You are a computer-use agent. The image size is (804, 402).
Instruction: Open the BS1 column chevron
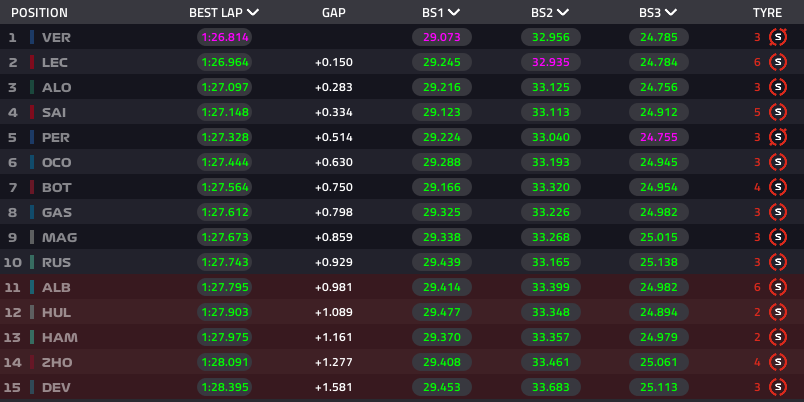pyautogui.click(x=454, y=13)
